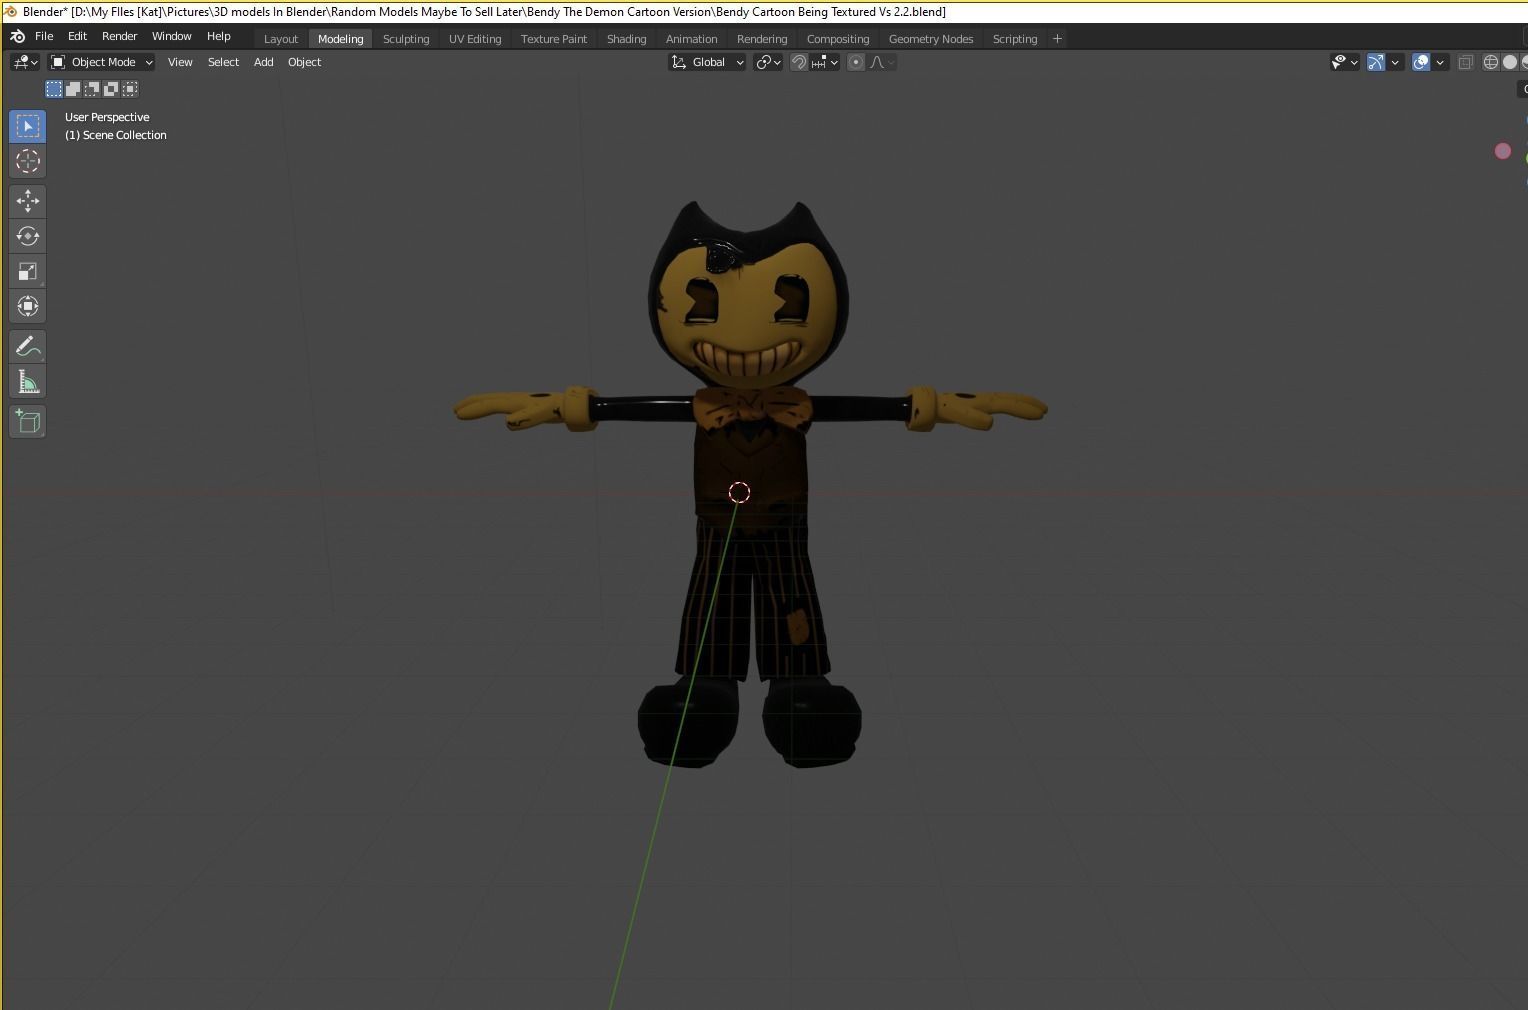Set selection mode to extend
Viewport: 1528px width, 1010px height.
click(73, 89)
